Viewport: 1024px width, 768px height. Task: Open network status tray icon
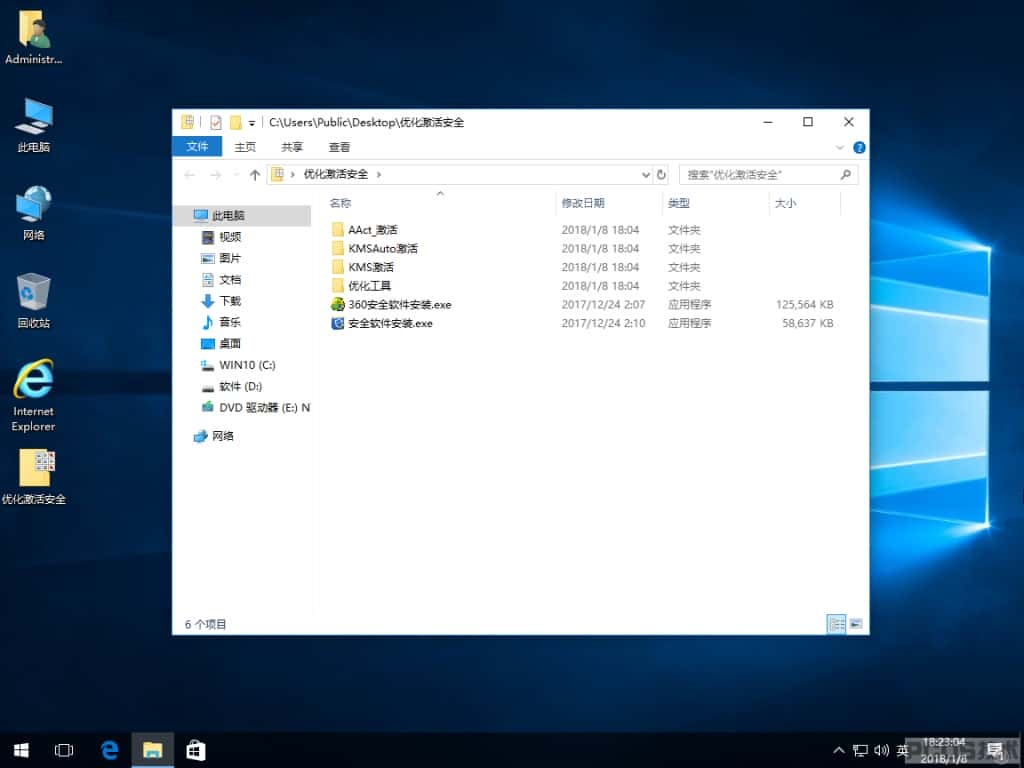point(861,750)
